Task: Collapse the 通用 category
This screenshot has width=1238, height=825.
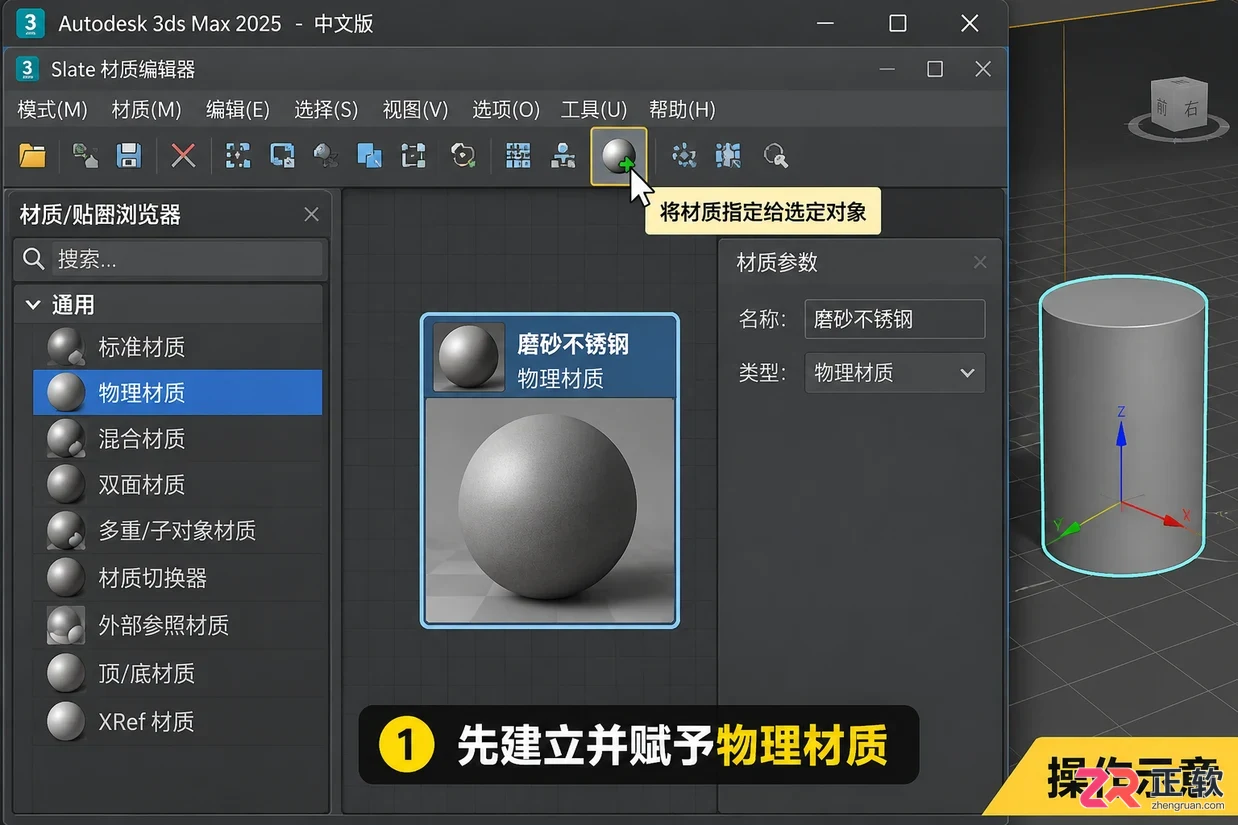Action: coord(33,305)
